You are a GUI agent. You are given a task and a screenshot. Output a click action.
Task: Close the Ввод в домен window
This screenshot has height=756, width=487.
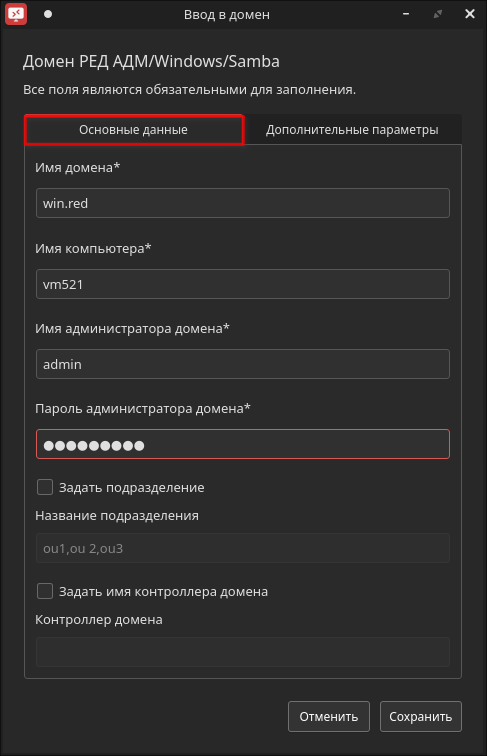pos(470,14)
